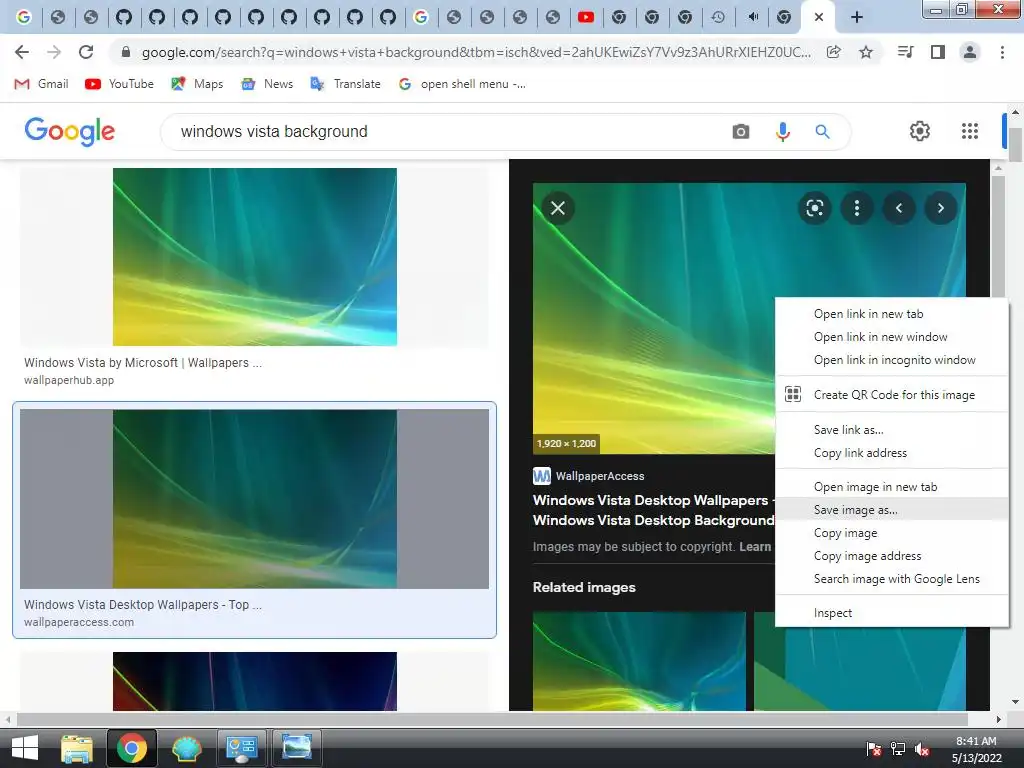Screen dimensions: 1024x768
Task: Click Save image as... in context menu
Action: pyautogui.click(x=891, y=509)
